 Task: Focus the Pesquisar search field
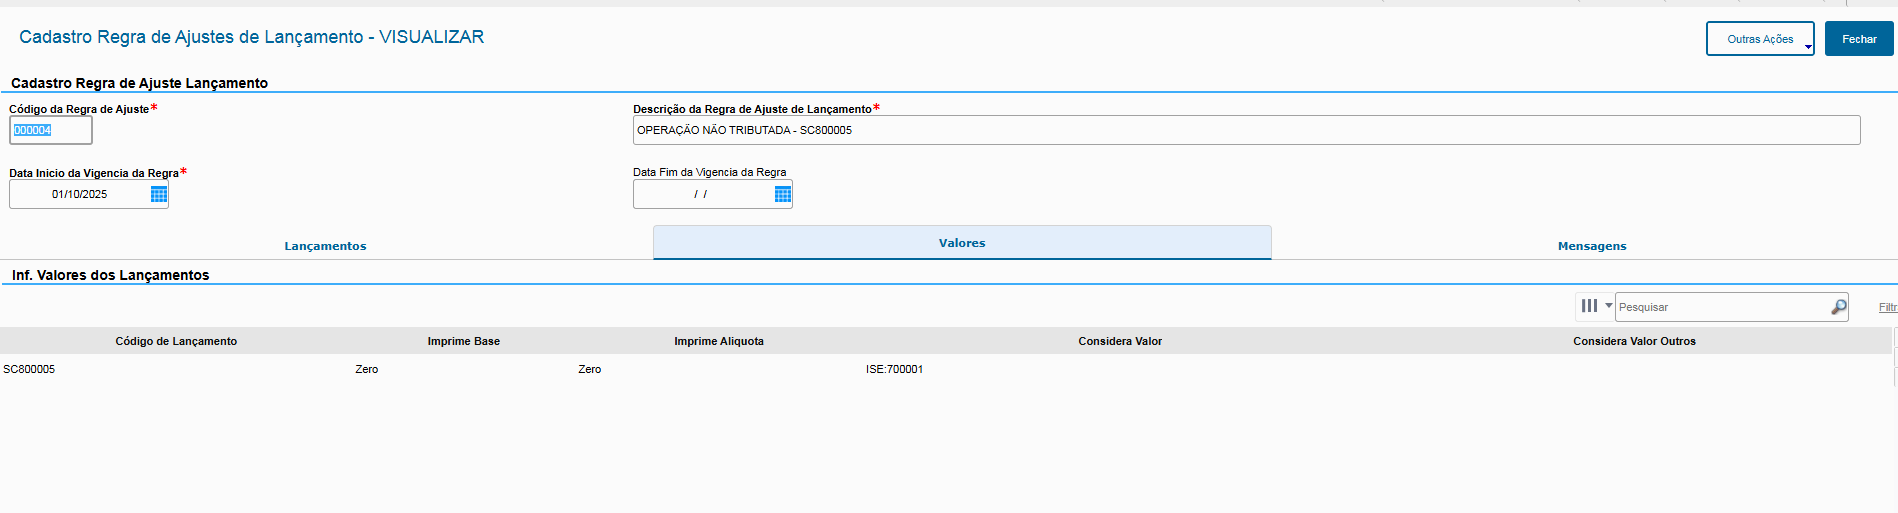tap(1720, 307)
